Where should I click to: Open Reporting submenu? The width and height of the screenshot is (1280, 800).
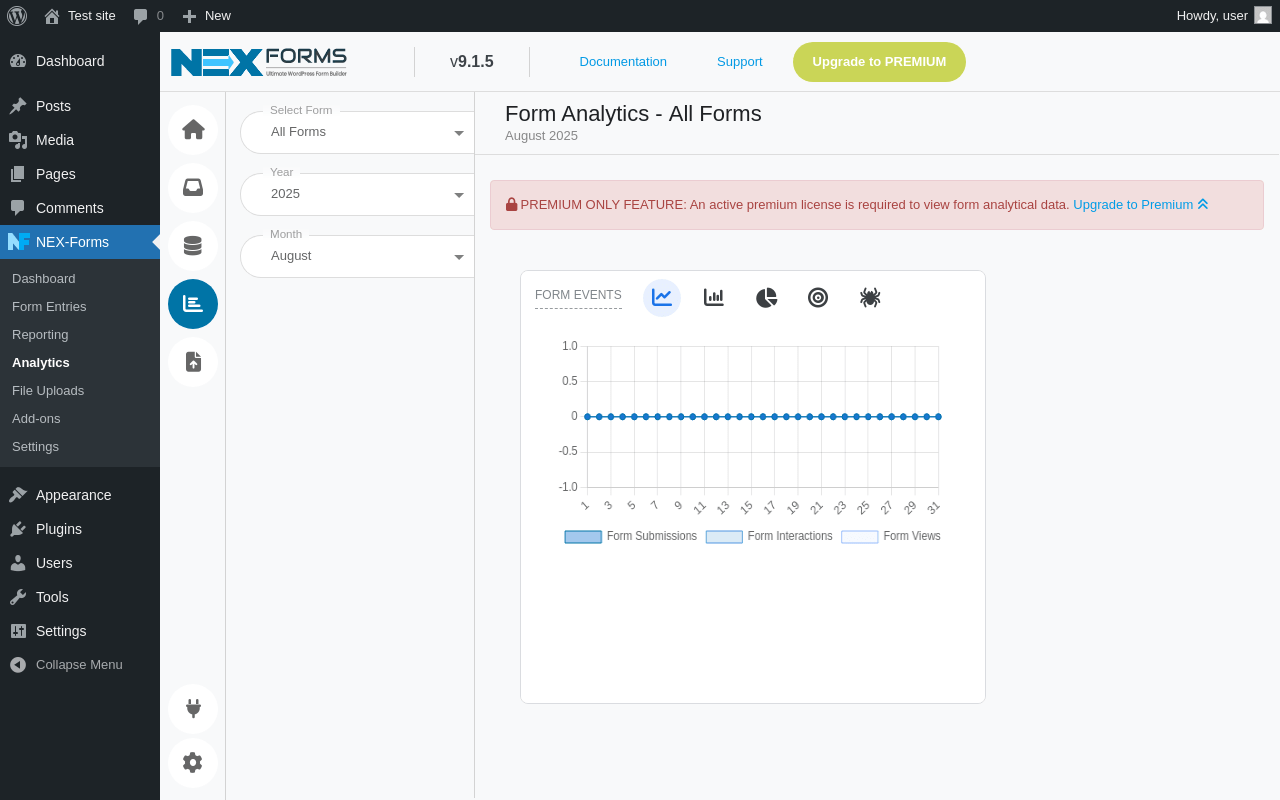[80, 335]
